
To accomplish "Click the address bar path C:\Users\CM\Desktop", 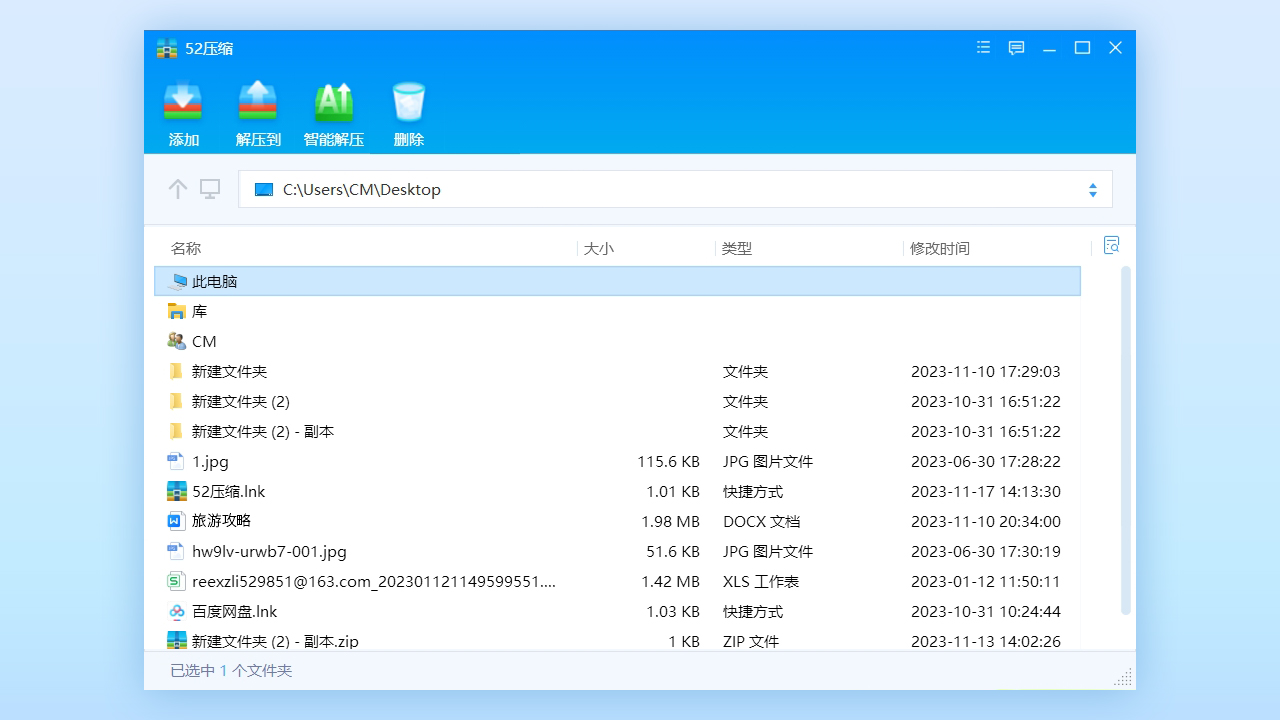I will pos(362,190).
